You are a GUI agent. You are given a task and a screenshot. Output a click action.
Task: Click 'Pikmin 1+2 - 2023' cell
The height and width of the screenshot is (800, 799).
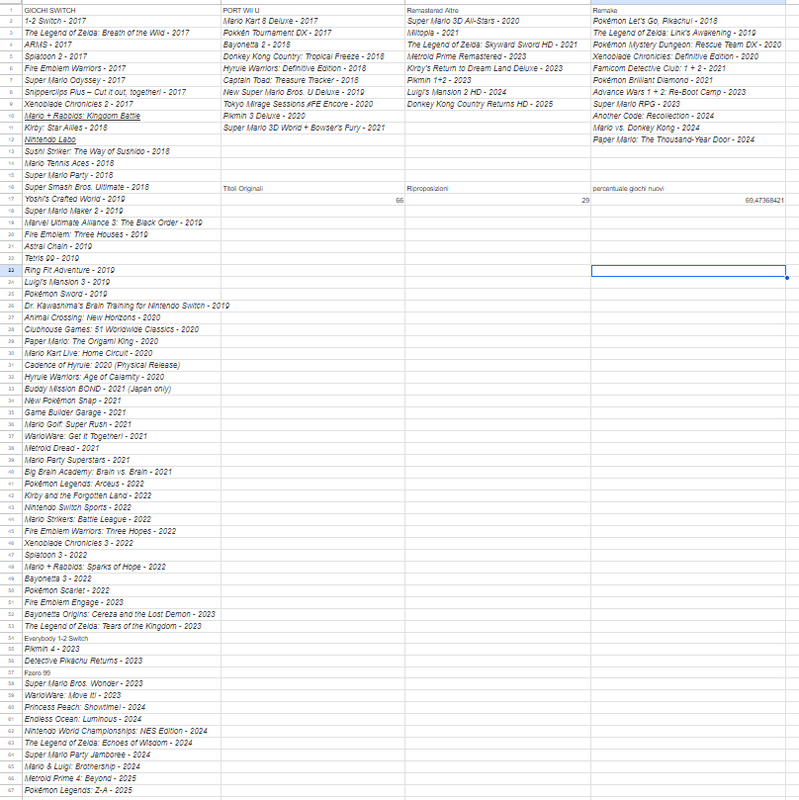(497, 80)
